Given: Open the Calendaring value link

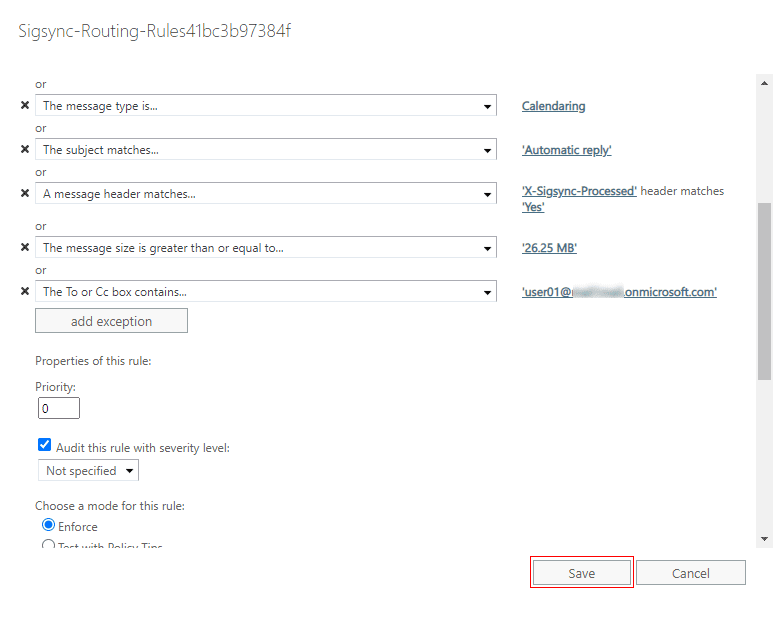Looking at the screenshot, I should [553, 106].
